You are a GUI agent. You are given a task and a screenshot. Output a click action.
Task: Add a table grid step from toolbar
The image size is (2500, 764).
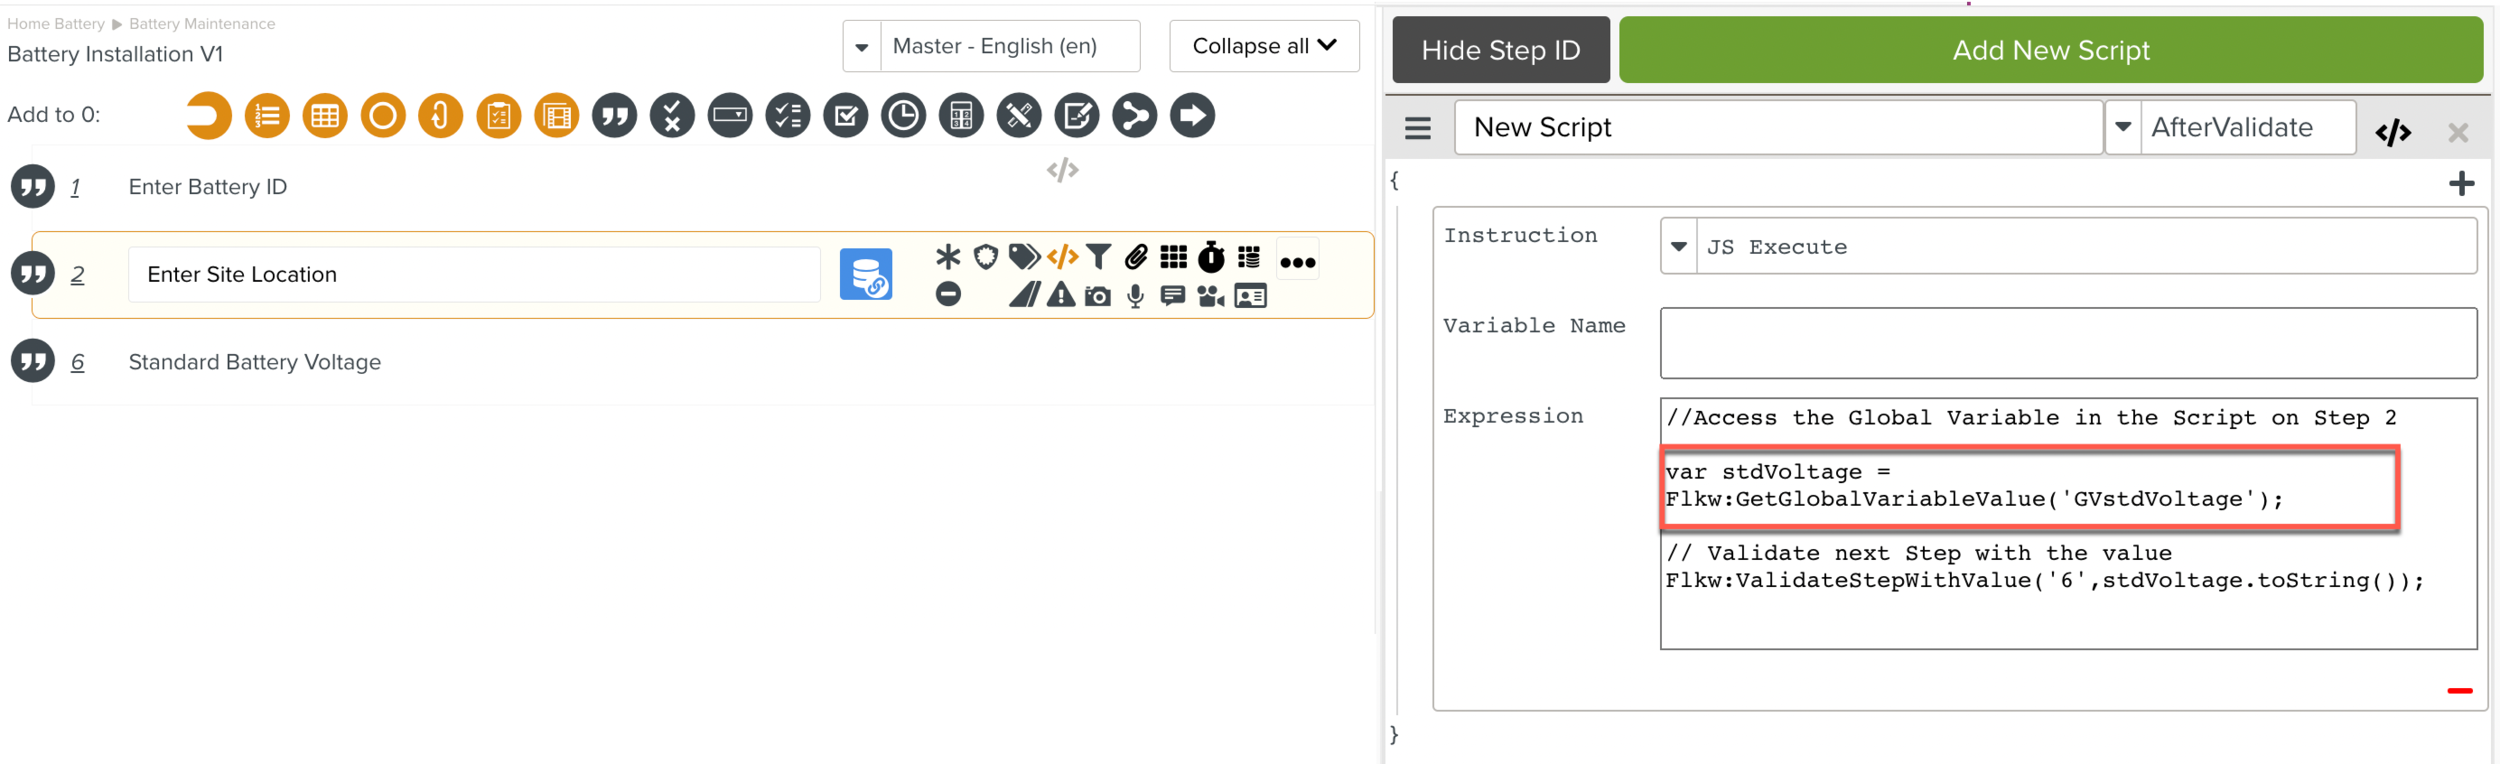325,116
